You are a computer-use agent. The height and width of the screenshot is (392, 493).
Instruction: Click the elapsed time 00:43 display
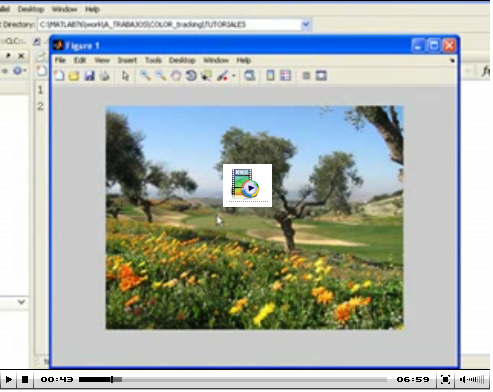pyautogui.click(x=57, y=379)
